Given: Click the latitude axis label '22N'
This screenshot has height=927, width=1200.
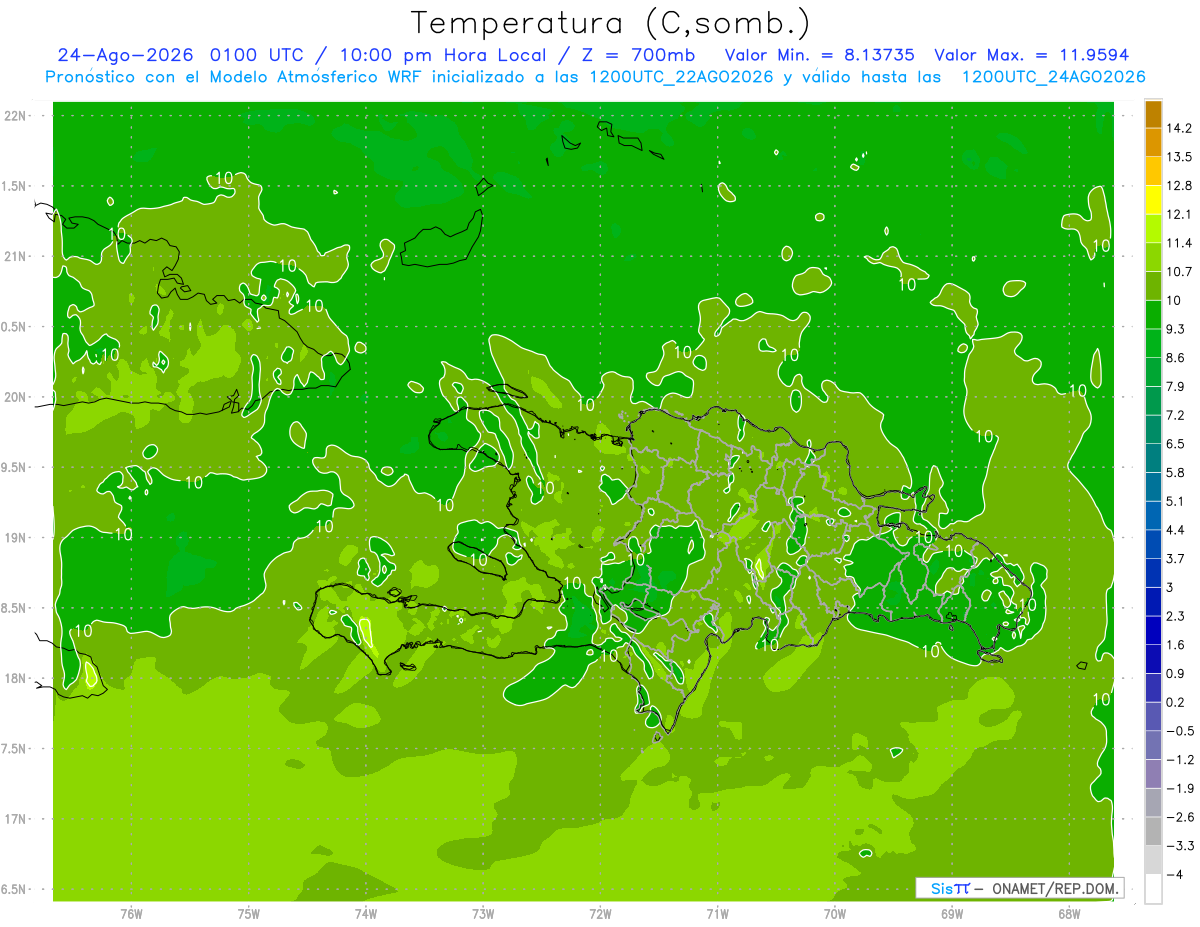Looking at the screenshot, I should pos(16,116).
